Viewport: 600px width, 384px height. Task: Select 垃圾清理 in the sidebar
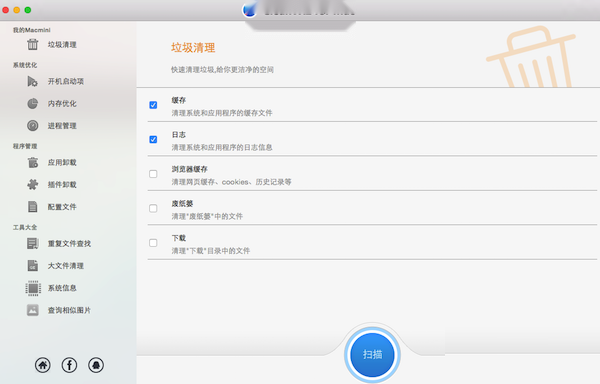tap(62, 45)
